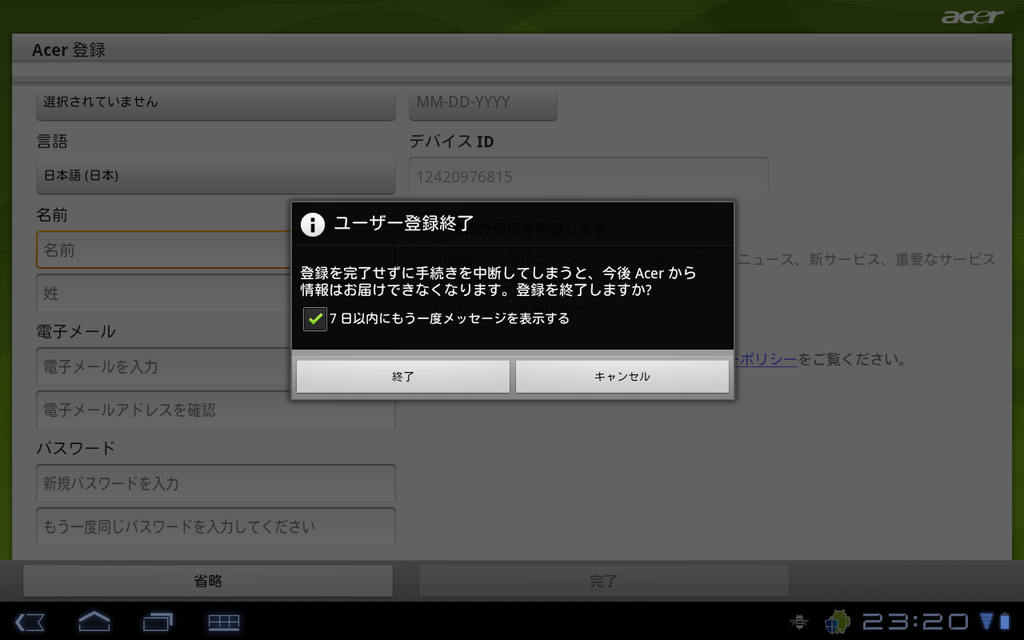The image size is (1024, 640).
Task: Click the Acer 登録 title text
Action: click(x=69, y=50)
